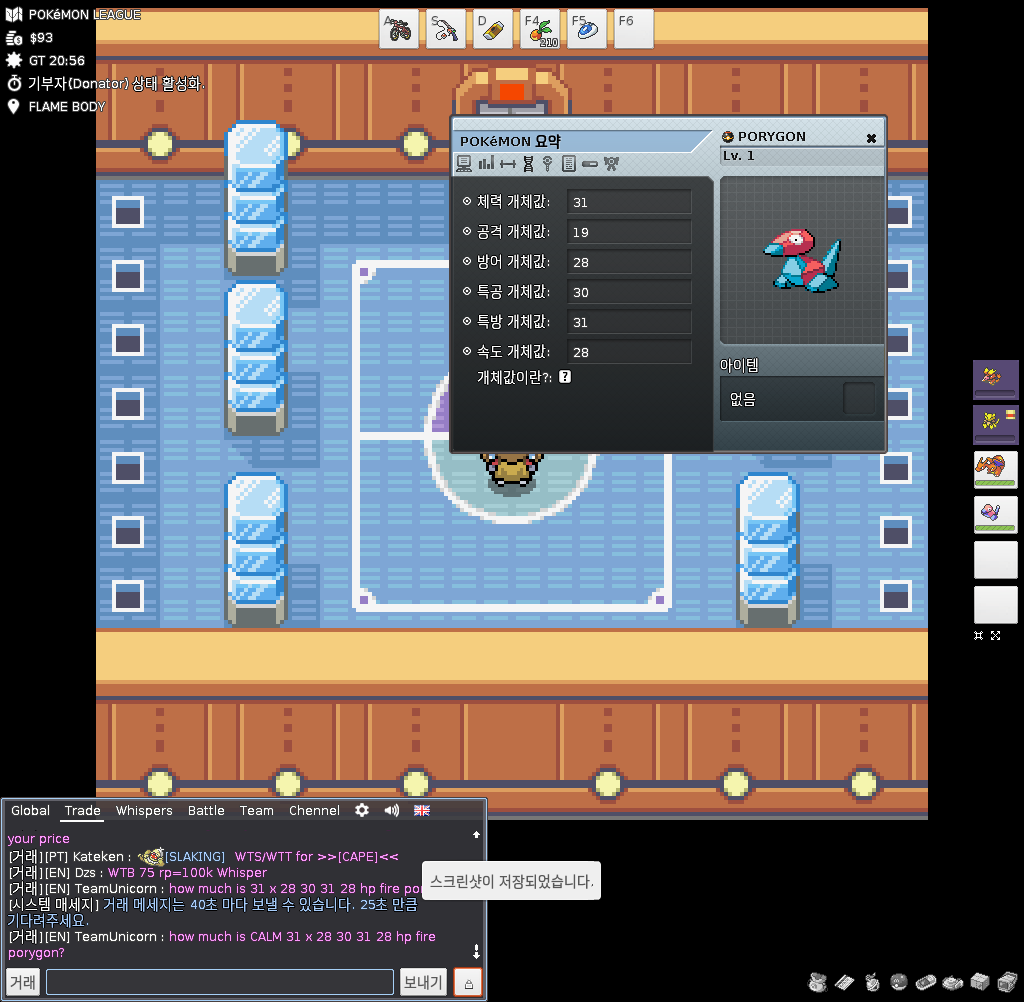Toggle chat sound speaker icon
Viewport: 1024px width, 1002px height.
pyautogui.click(x=392, y=810)
